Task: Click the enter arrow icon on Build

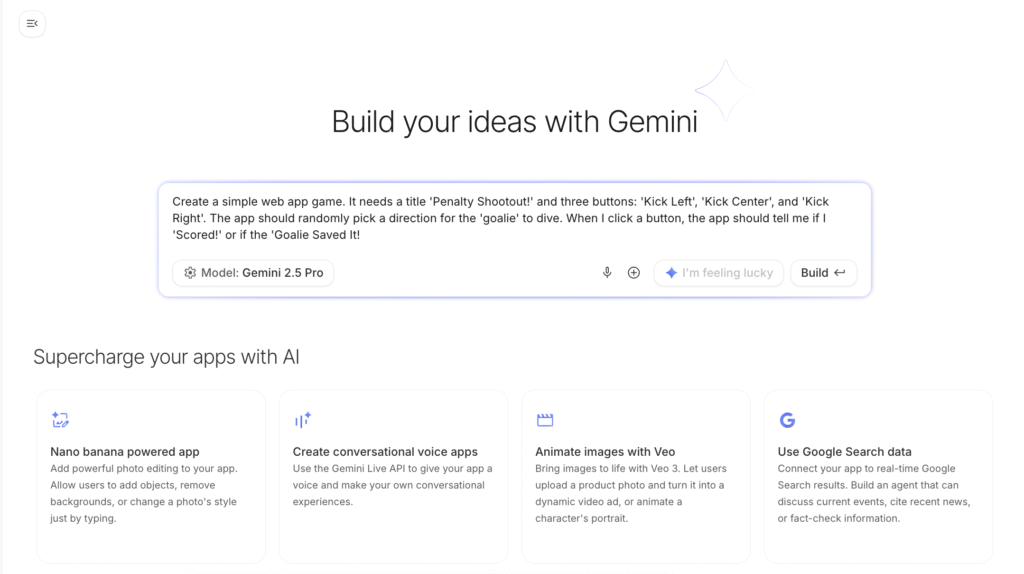Action: pos(840,273)
